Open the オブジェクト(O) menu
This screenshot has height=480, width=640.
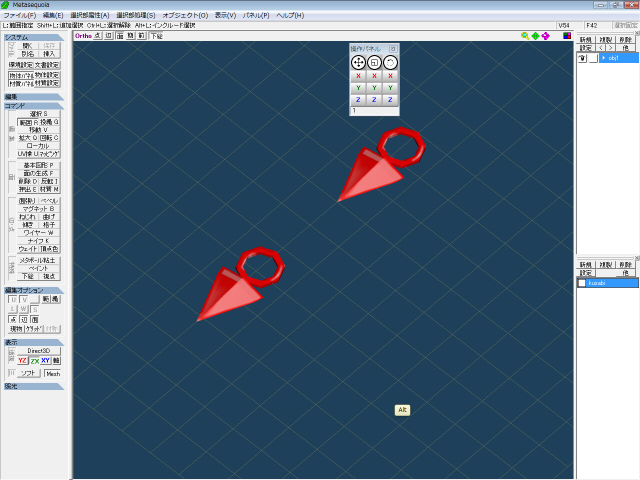click(185, 16)
